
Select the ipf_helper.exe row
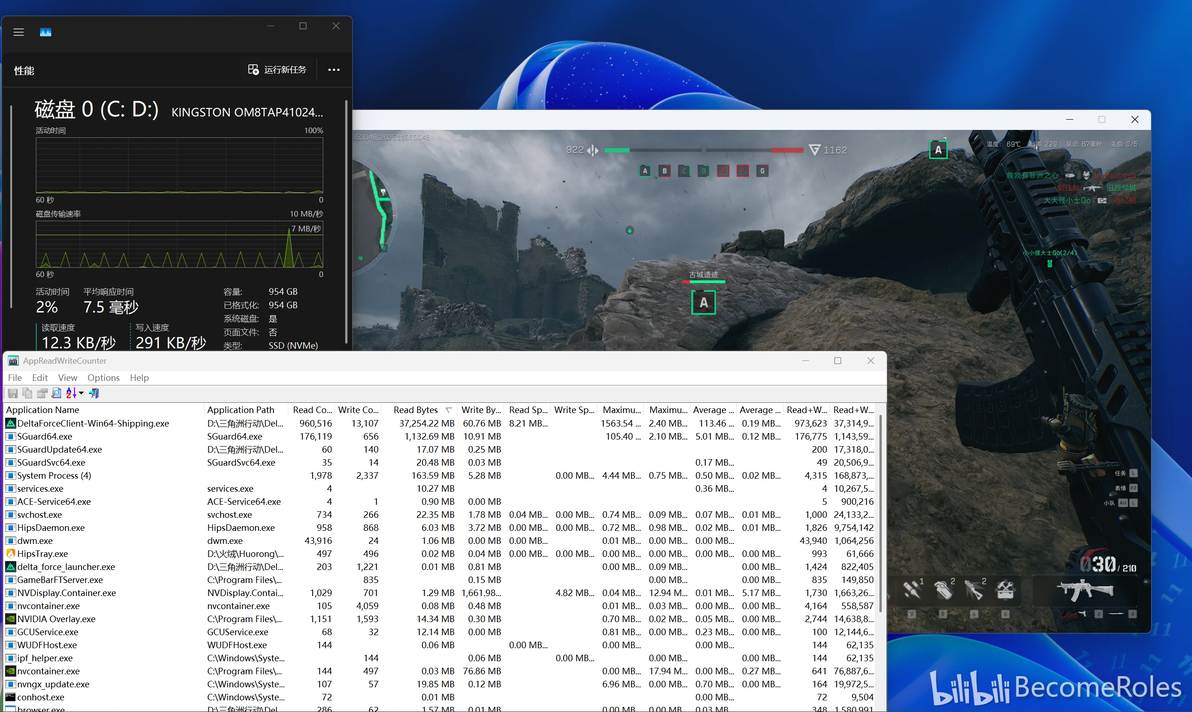coord(441,658)
